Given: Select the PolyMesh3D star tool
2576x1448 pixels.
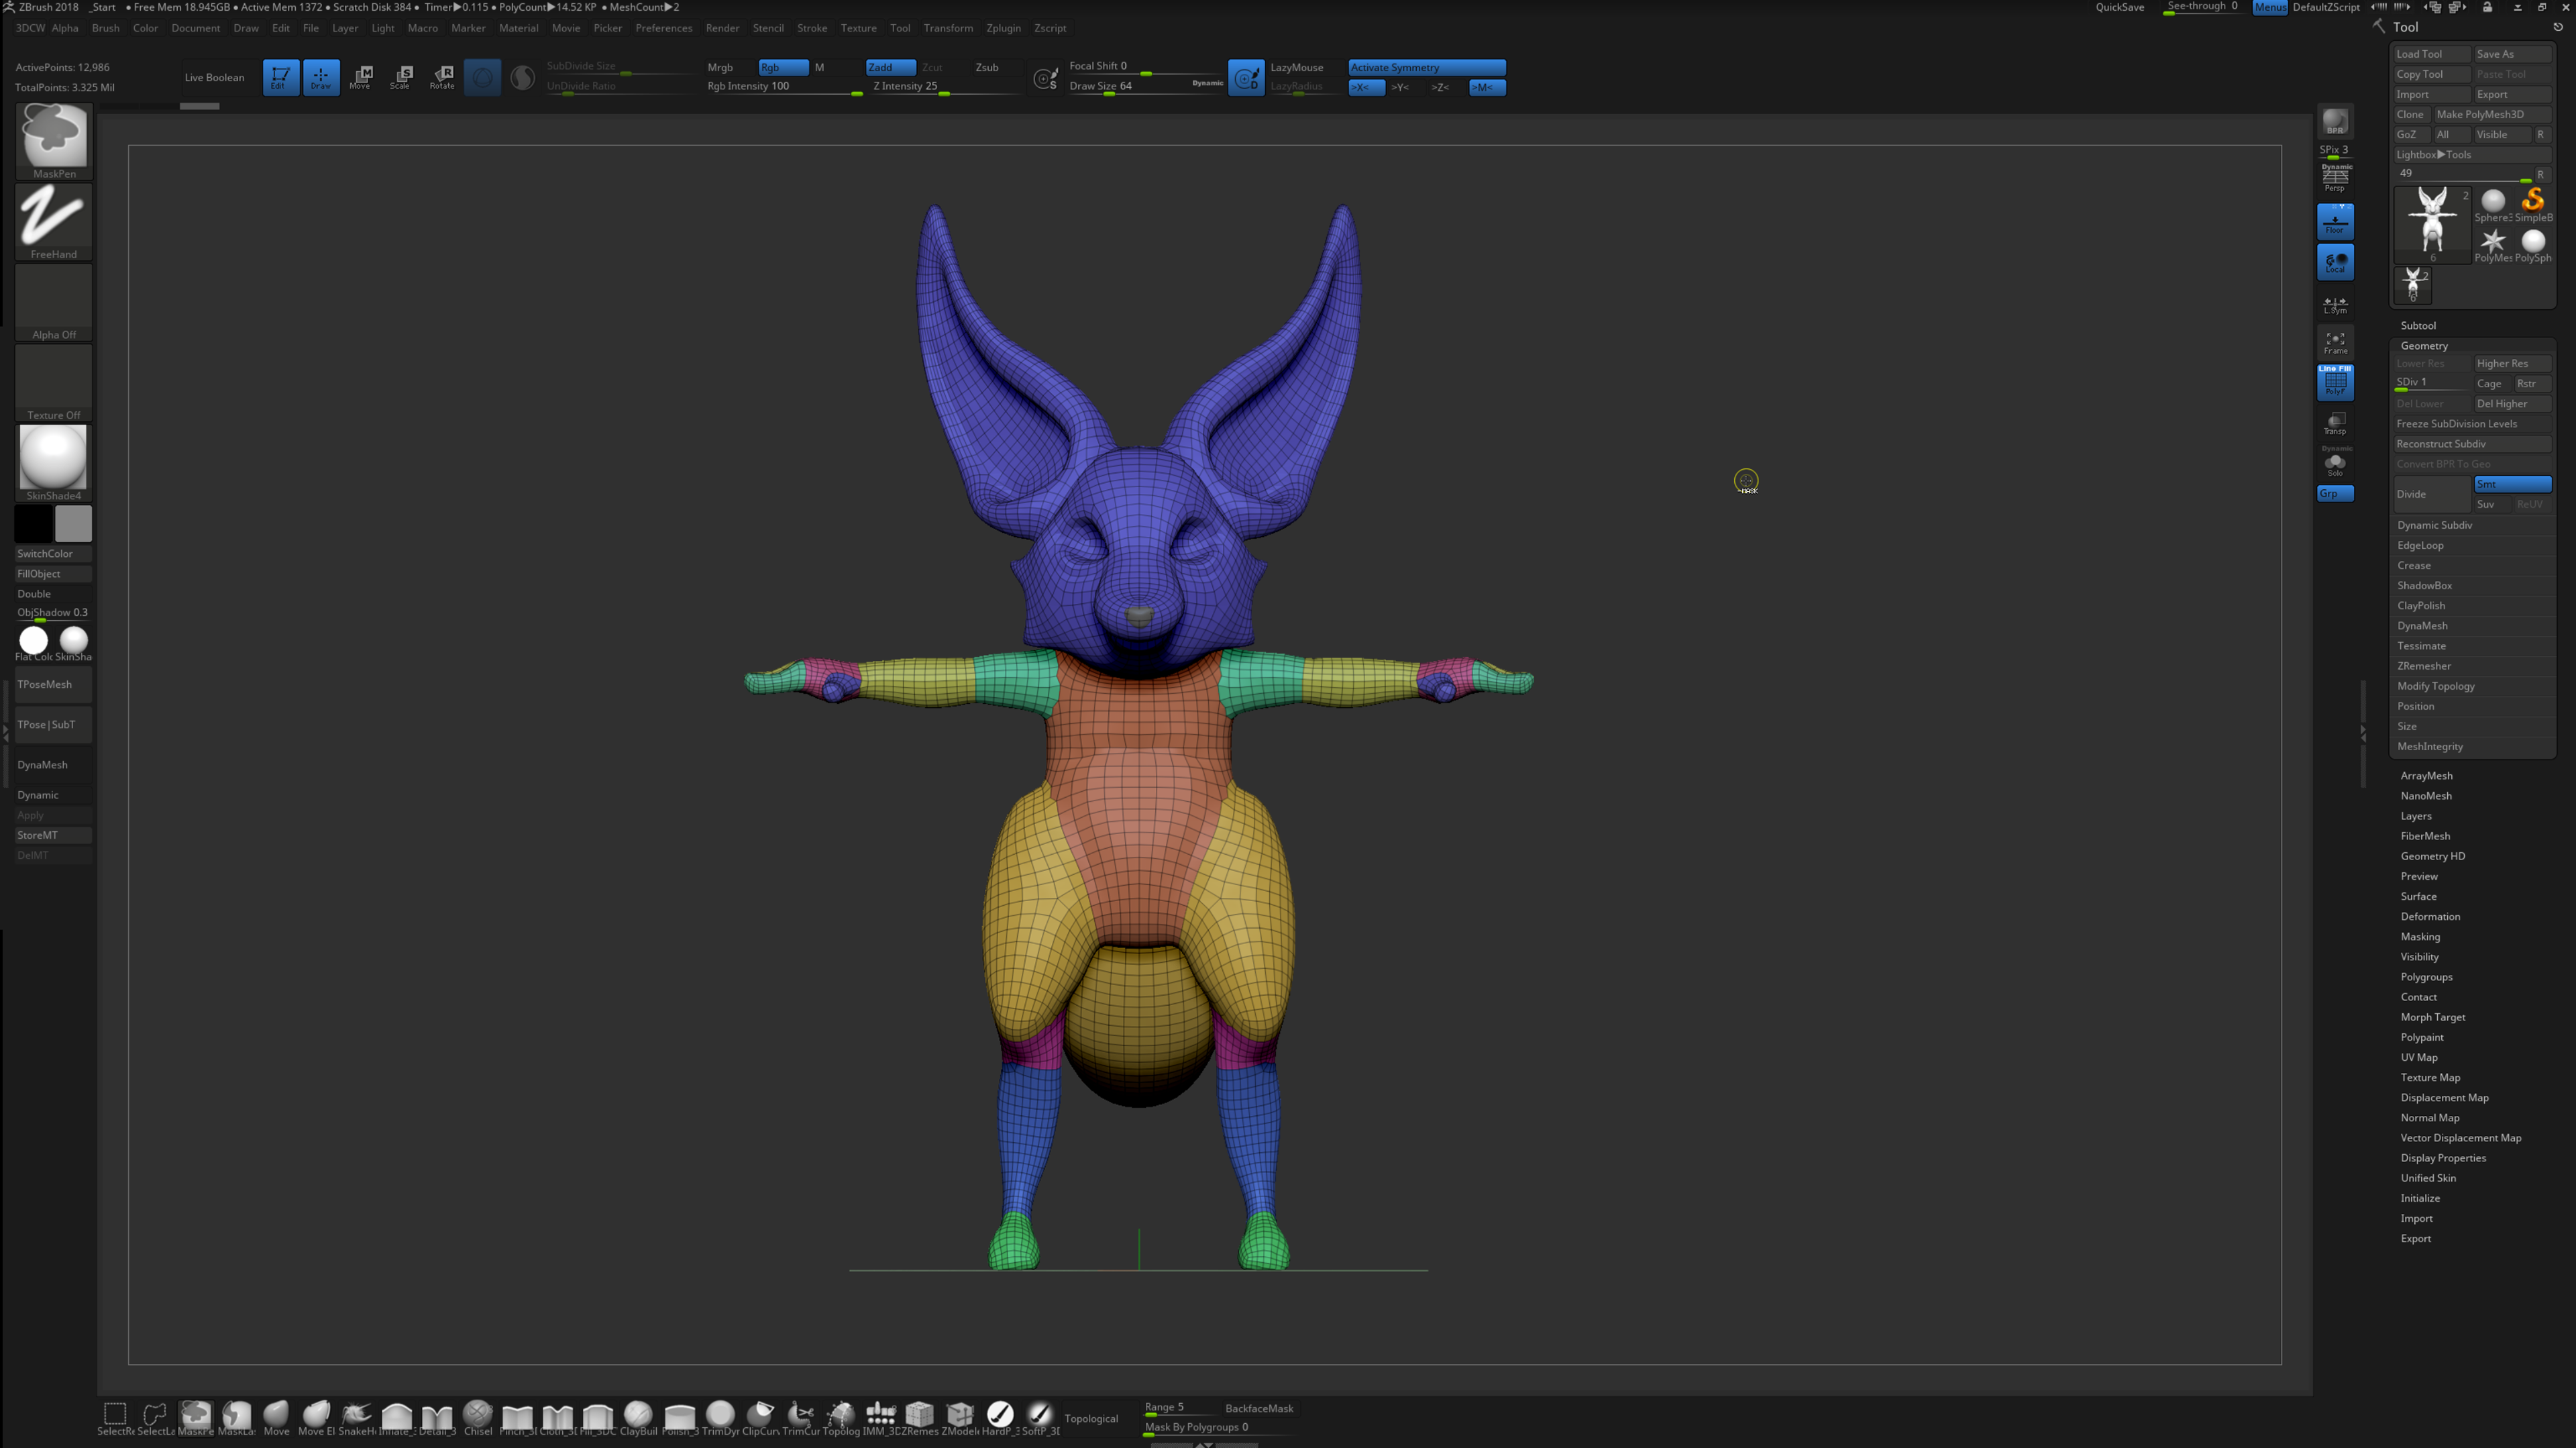Looking at the screenshot, I should pos(2493,245).
